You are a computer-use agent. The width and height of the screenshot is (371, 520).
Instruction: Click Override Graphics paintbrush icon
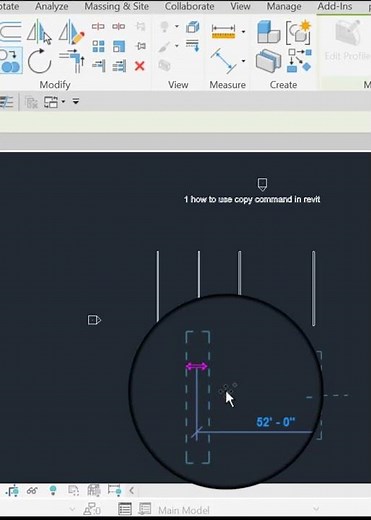click(164, 46)
